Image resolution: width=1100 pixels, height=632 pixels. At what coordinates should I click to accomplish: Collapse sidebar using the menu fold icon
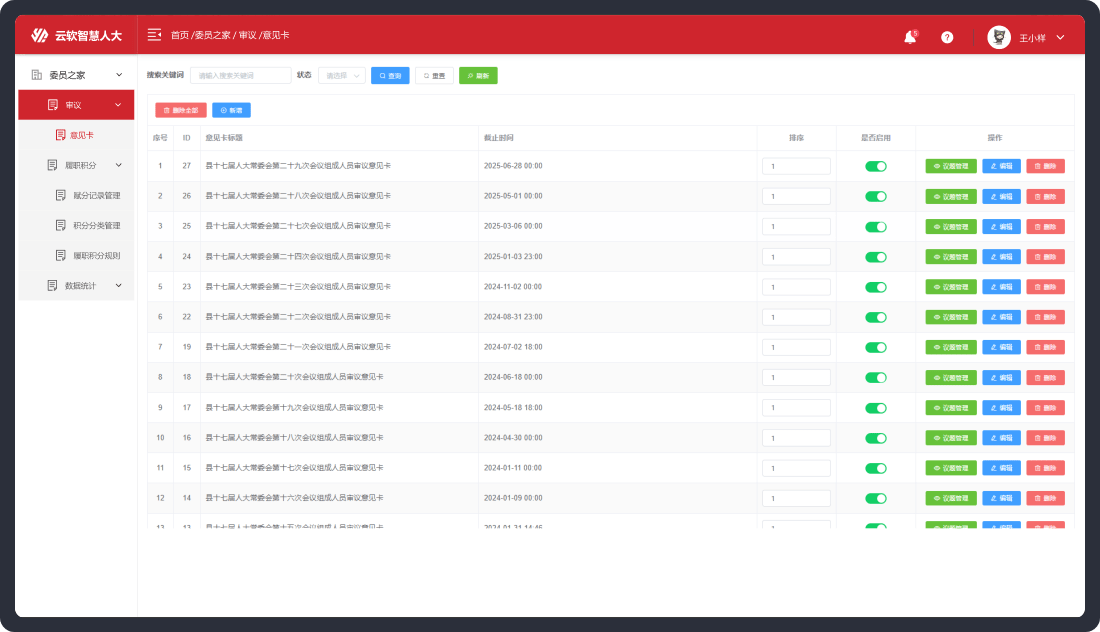coord(154,35)
